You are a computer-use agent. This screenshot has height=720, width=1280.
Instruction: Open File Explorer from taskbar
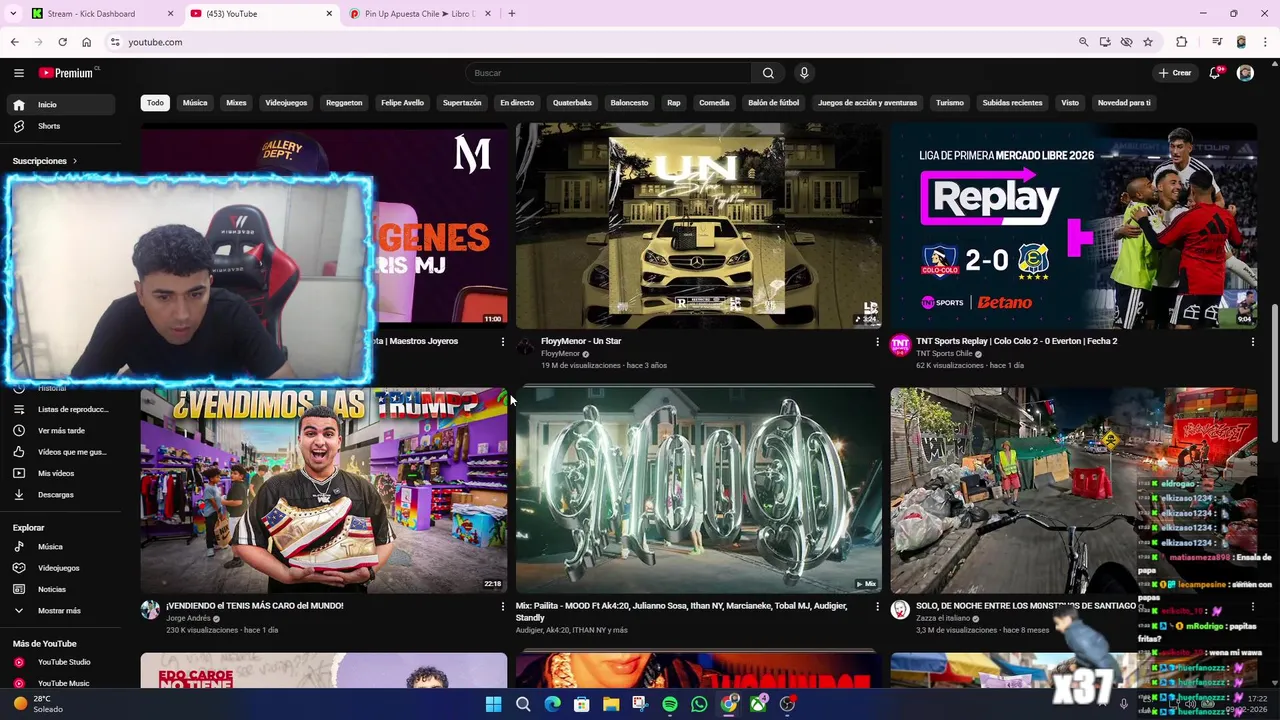pos(611,704)
